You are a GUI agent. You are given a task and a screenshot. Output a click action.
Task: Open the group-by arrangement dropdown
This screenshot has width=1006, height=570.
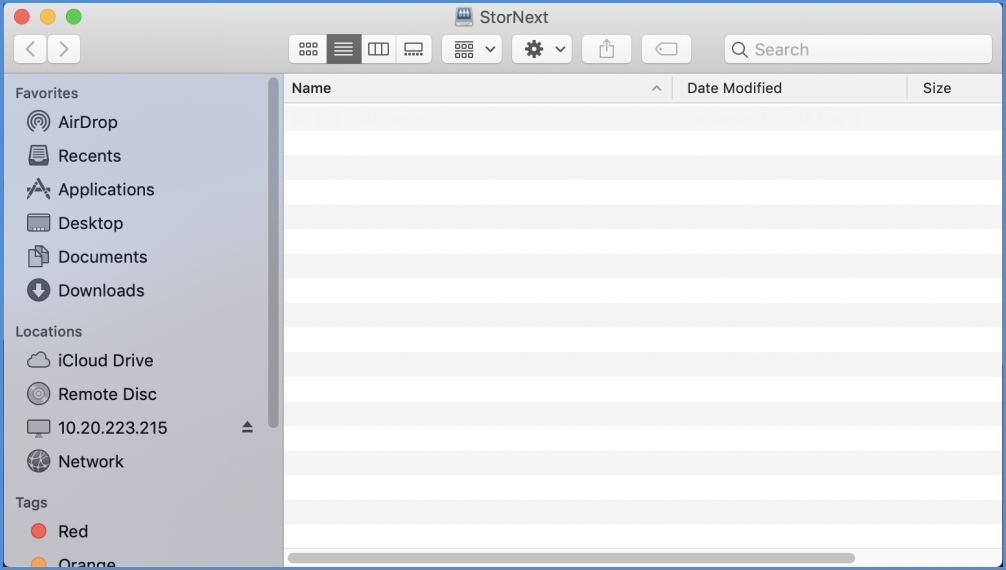[x=472, y=49]
